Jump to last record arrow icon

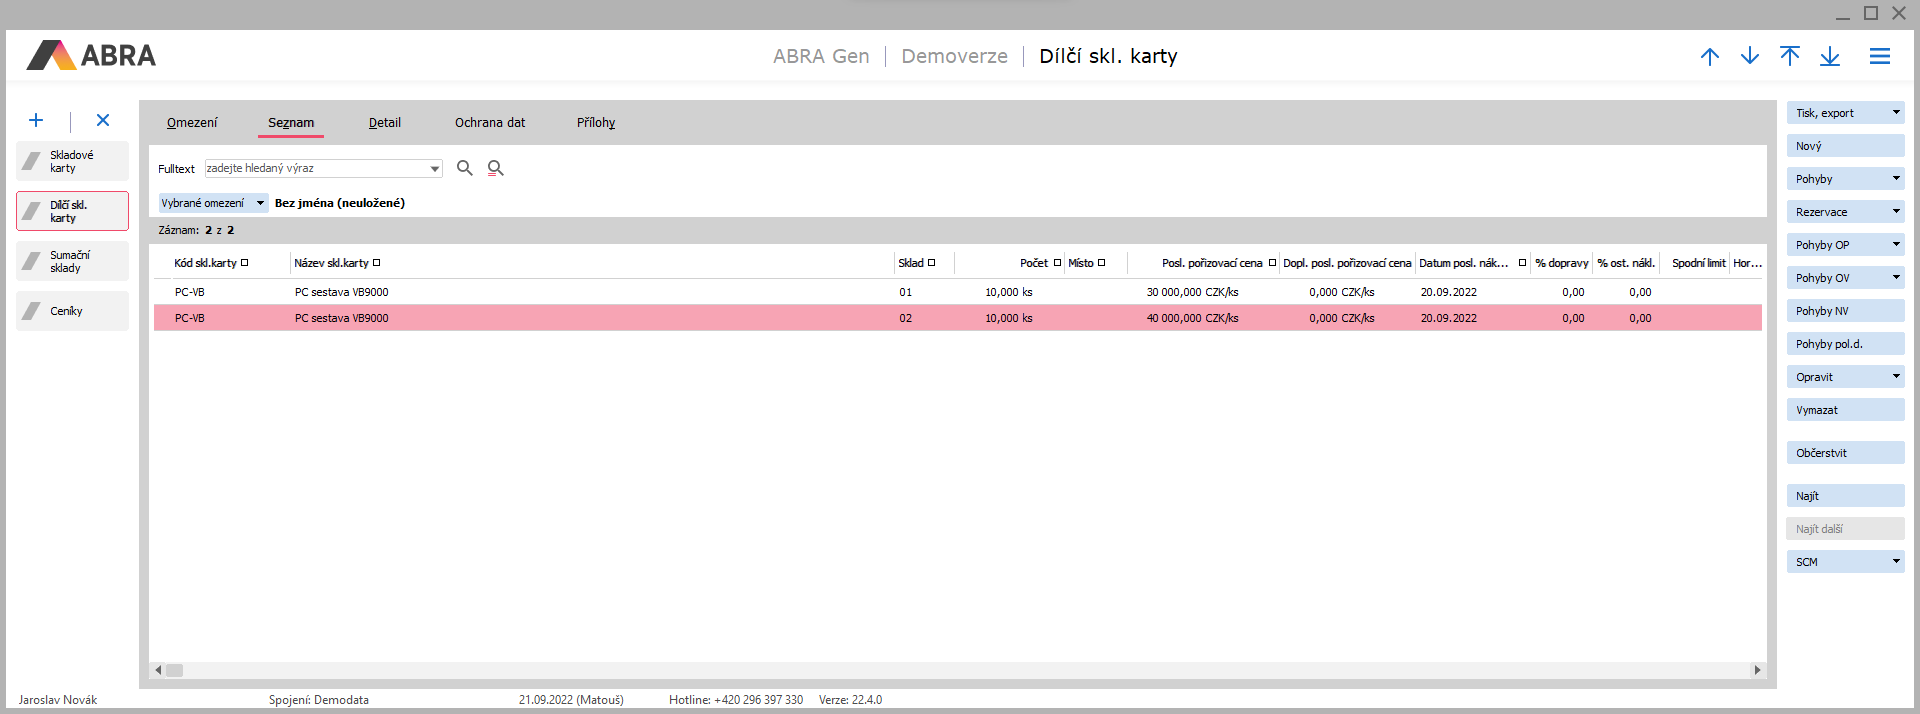1830,57
